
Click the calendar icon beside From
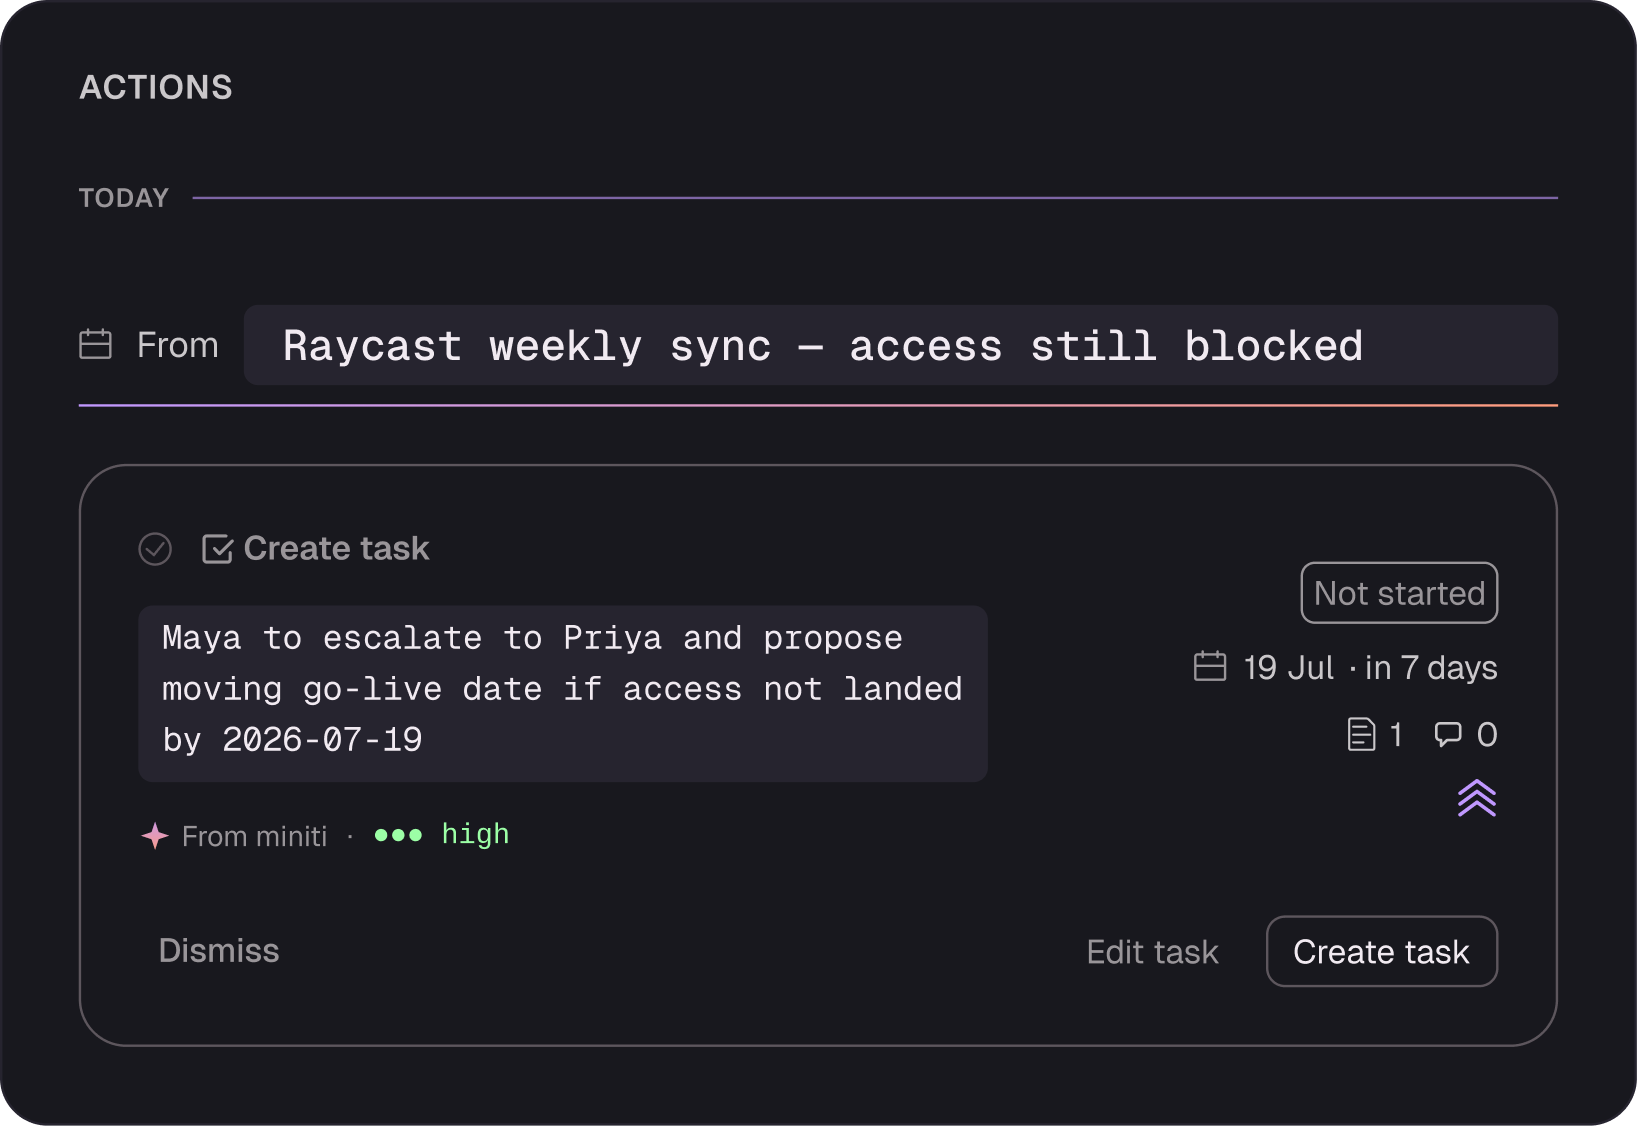click(96, 345)
